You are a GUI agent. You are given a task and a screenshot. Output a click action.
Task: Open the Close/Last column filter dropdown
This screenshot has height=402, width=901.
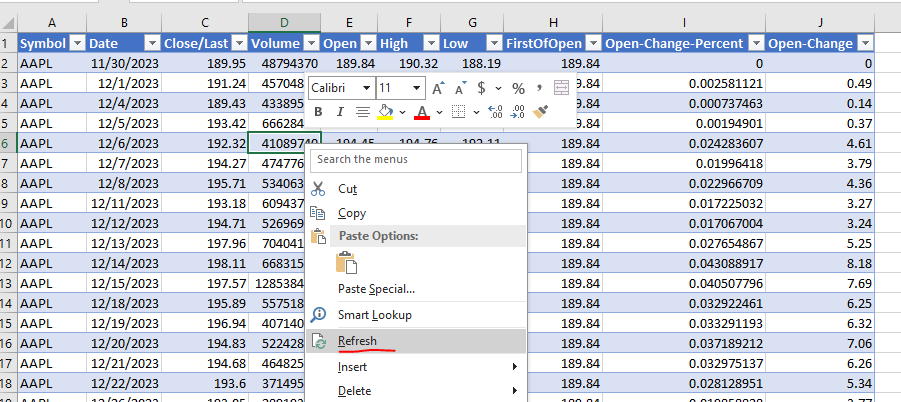pyautogui.click(x=239, y=43)
